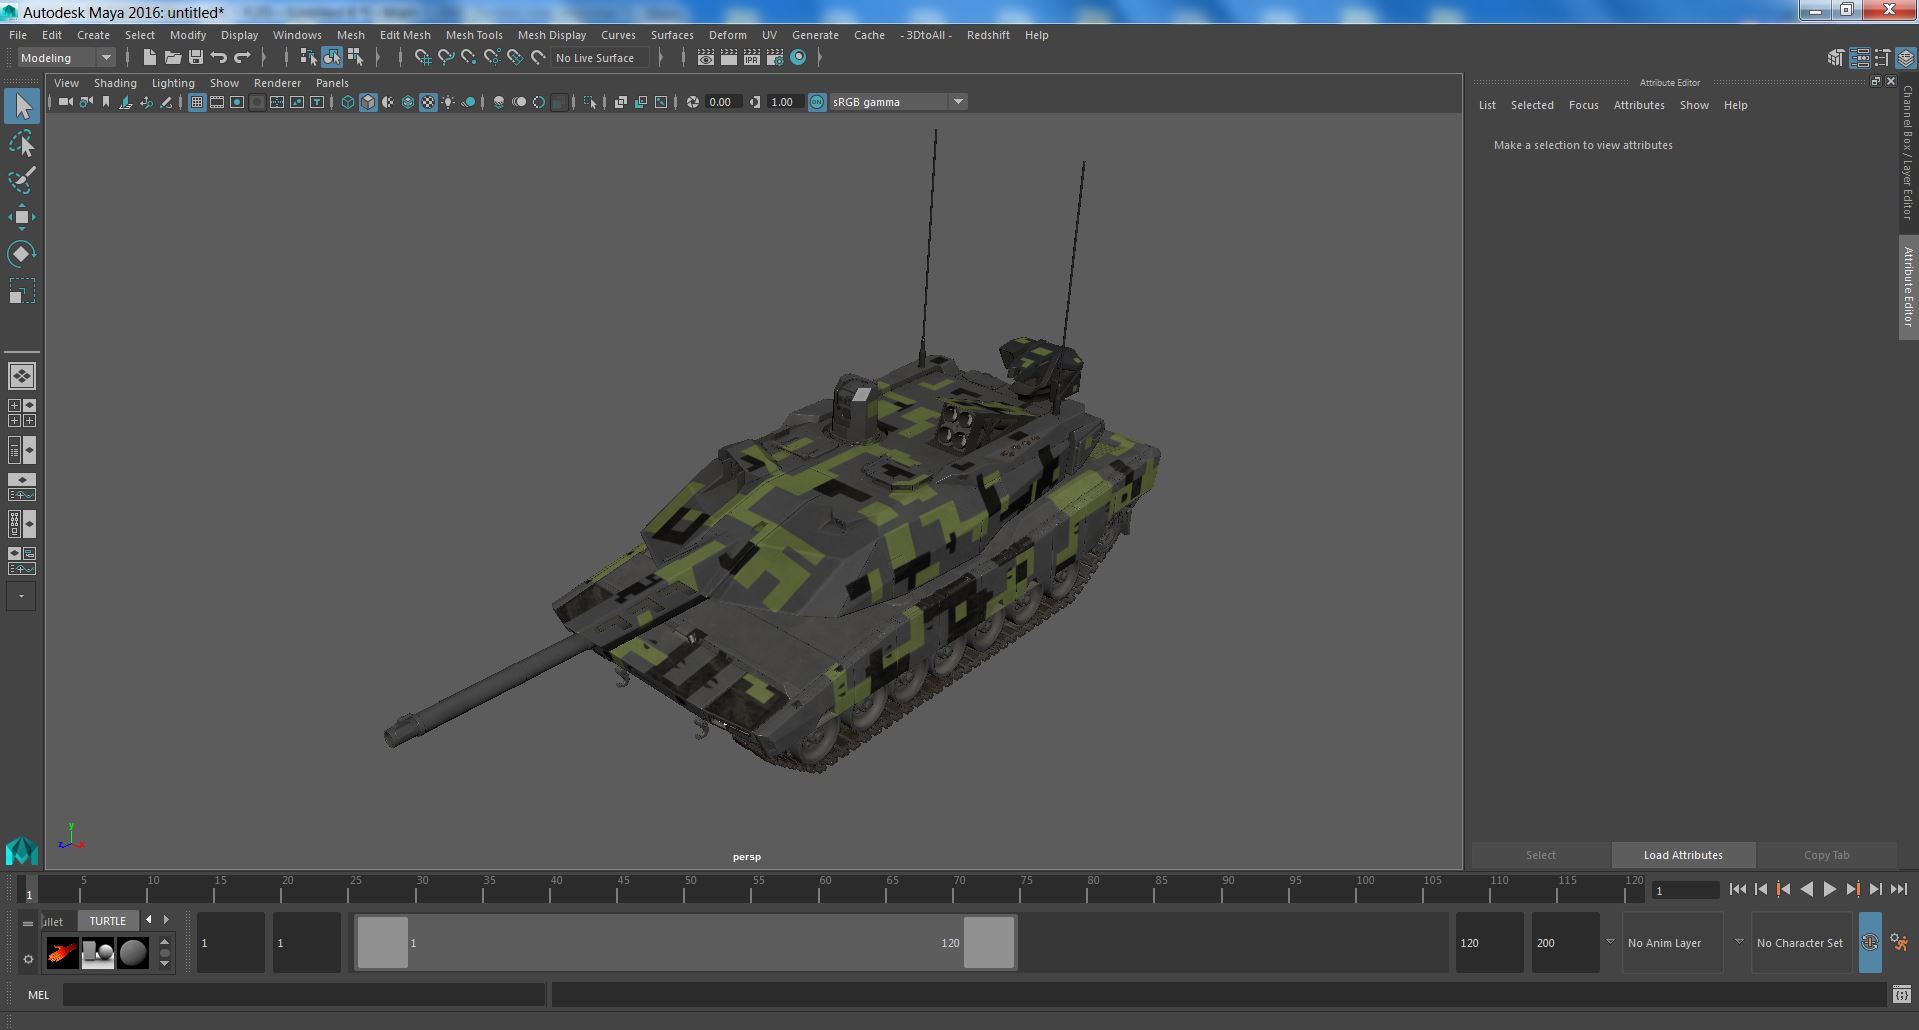This screenshot has height=1030, width=1919.
Task: Activate the Lasso select tool
Action: click(22, 144)
